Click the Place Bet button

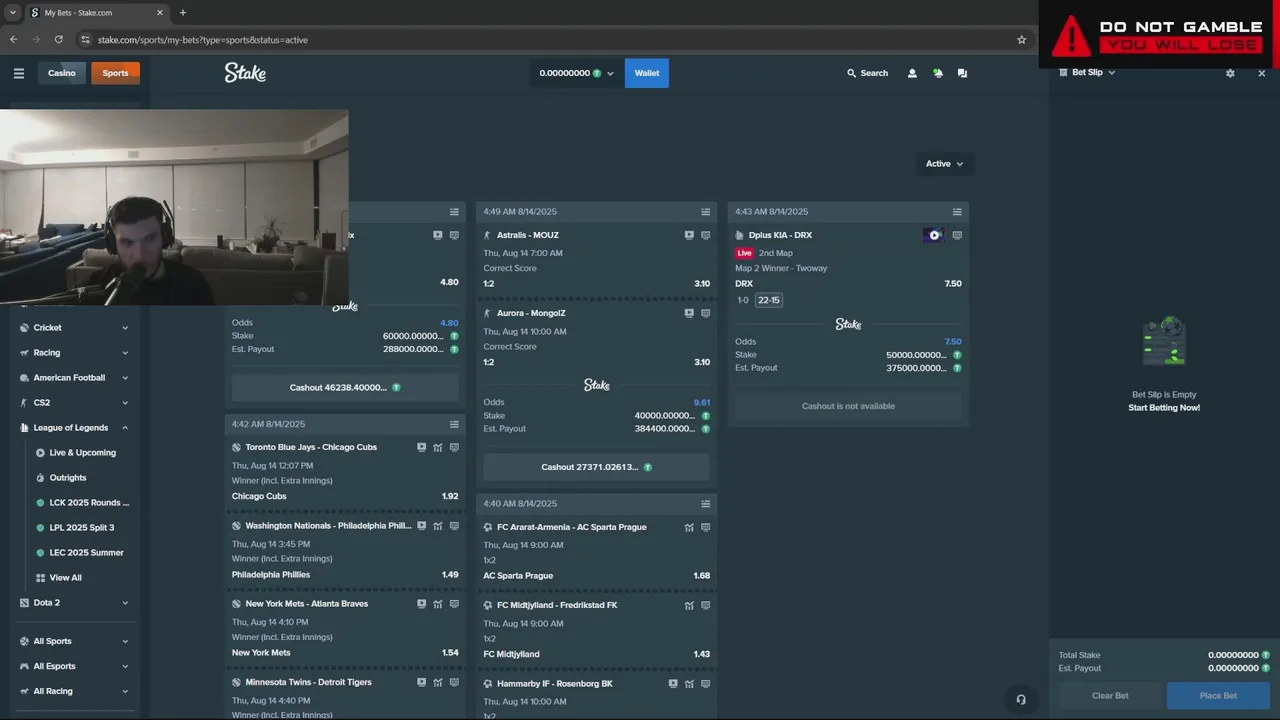point(1218,696)
